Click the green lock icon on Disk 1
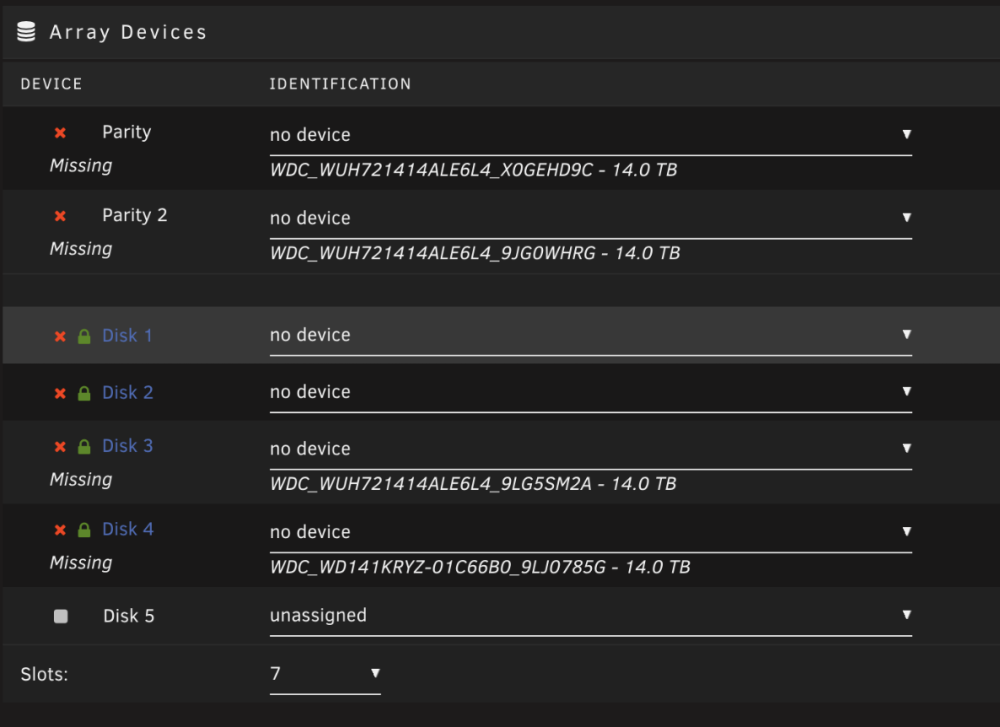Viewport: 1000px width, 727px height. (84, 336)
